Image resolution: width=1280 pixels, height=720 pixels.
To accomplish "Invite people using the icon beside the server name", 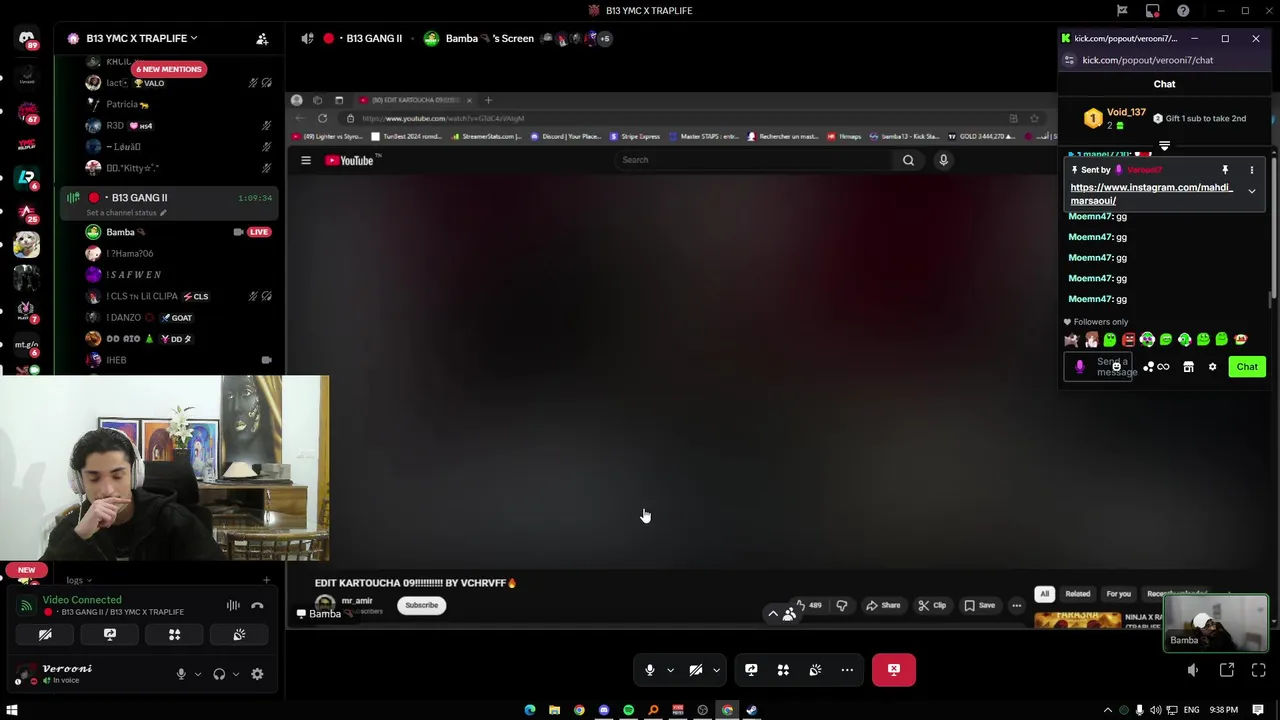I will tap(262, 38).
